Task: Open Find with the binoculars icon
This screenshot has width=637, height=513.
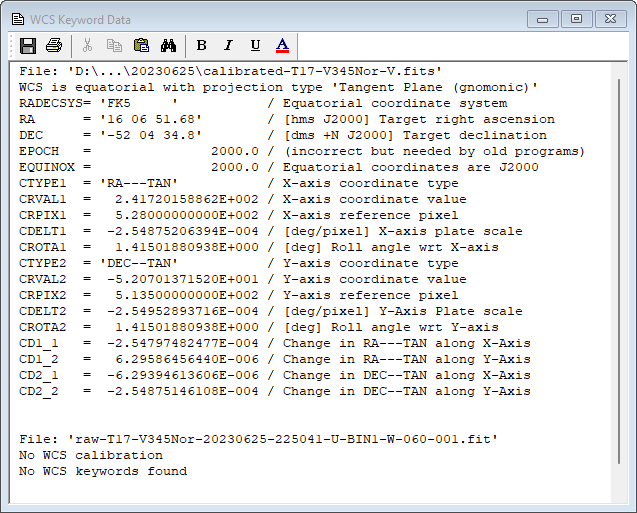Action: 168,45
